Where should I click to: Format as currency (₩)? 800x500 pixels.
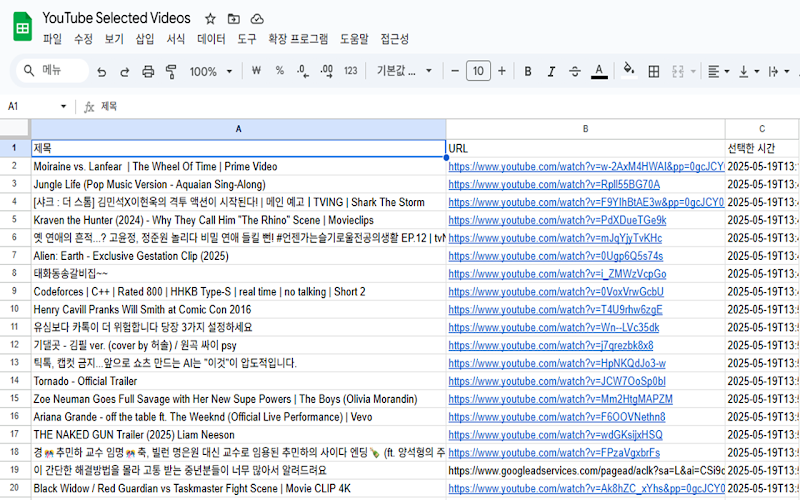256,71
